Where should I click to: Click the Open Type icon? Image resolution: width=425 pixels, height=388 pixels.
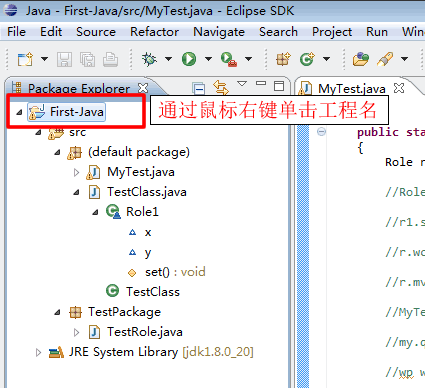coord(361,59)
